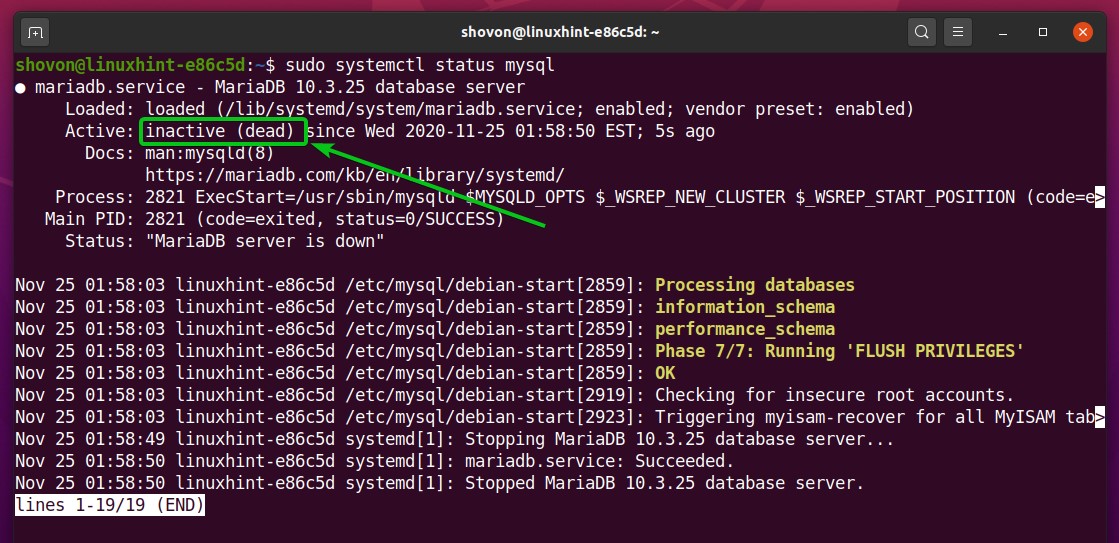1119x543 pixels.
Task: Click the 'MariaDB server is down' status
Action: pyautogui.click(x=265, y=241)
